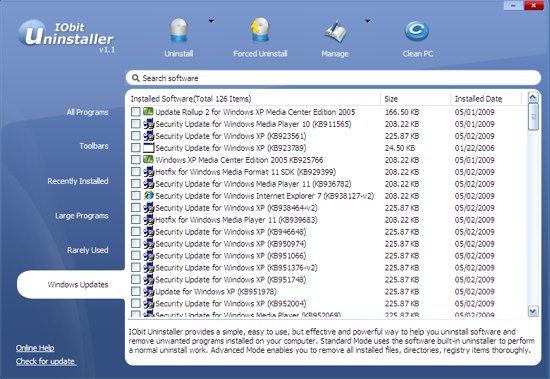Click icon beside Hotfix KB939683
Screen dimensions: 550x379
(148, 219)
